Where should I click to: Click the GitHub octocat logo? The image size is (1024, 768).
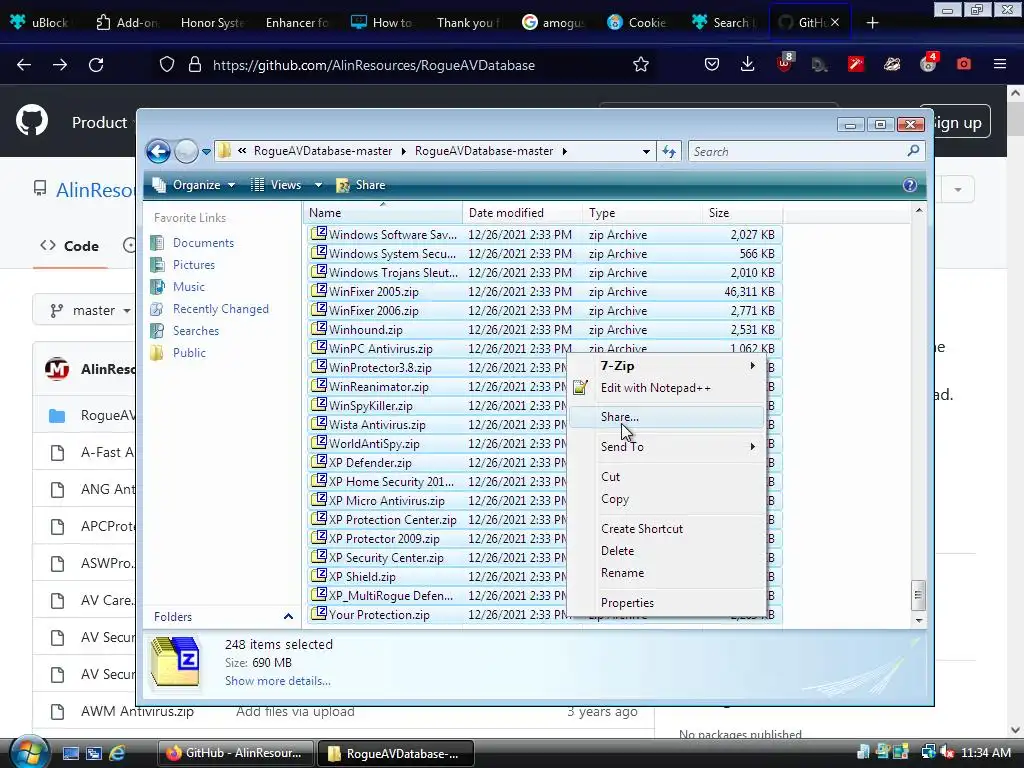32,121
